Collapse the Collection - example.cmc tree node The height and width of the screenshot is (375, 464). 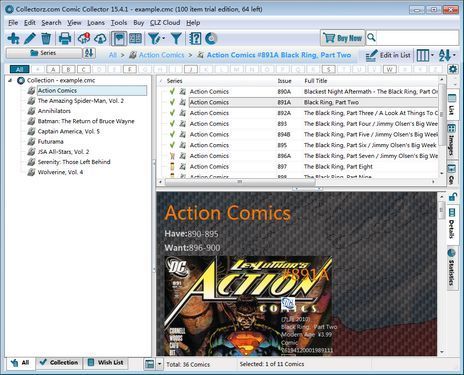(10, 80)
